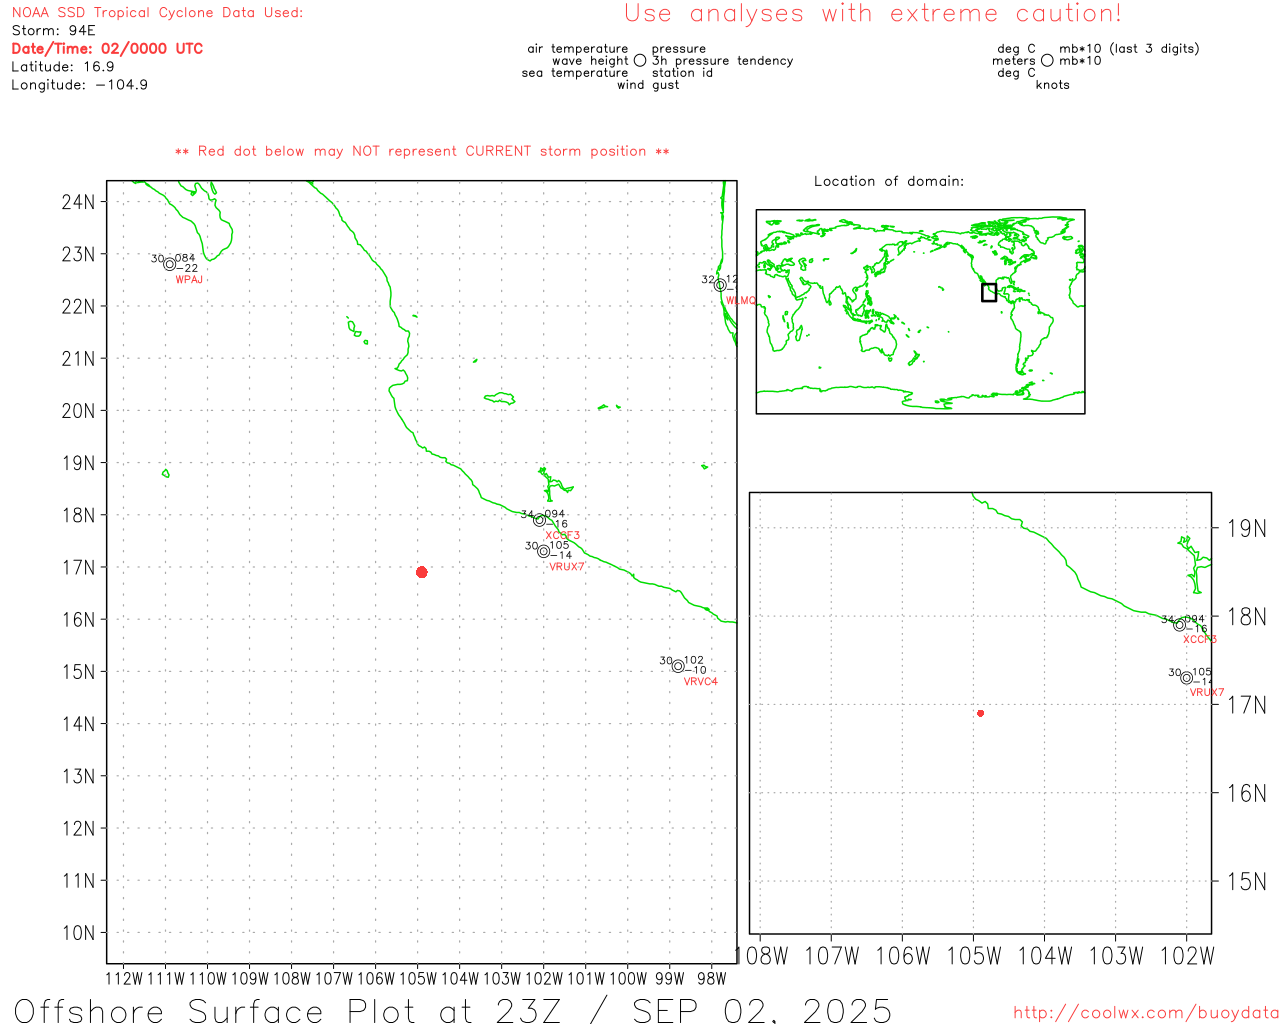
Task: Click the legend circle between wave height and pressure tendency
Action: tap(640, 60)
